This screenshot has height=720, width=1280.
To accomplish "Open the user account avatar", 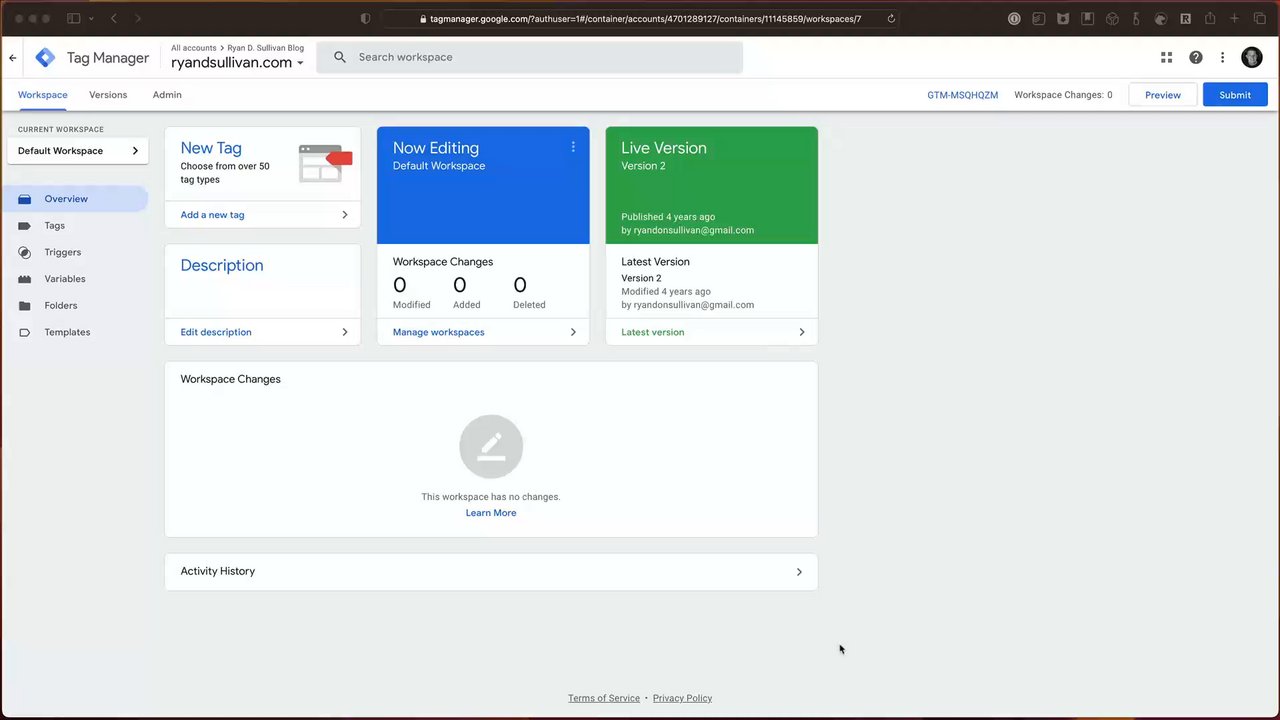I will [1252, 58].
